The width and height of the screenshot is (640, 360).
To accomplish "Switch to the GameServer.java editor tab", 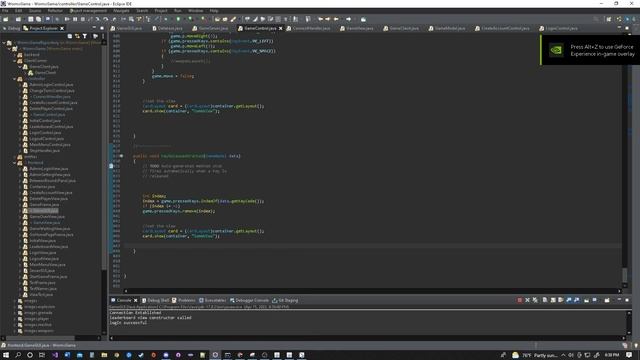I will coord(210,28).
